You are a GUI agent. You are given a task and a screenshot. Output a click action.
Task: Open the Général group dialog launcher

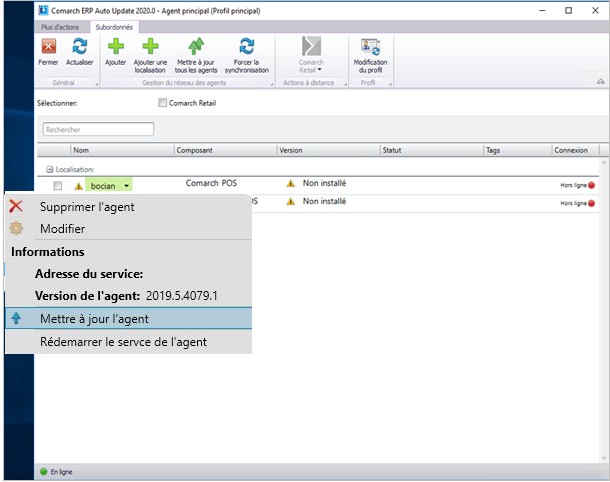click(97, 84)
